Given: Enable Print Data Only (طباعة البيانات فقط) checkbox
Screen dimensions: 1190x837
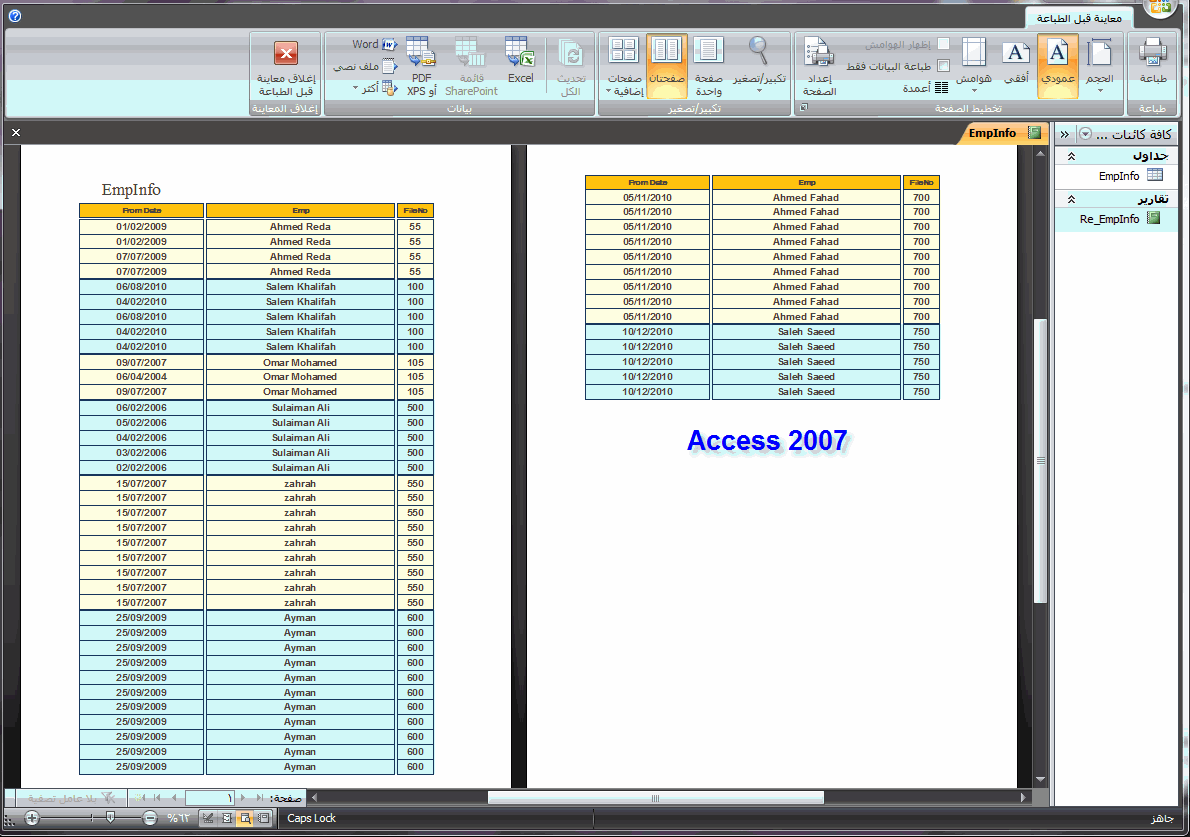Looking at the screenshot, I should (x=943, y=66).
